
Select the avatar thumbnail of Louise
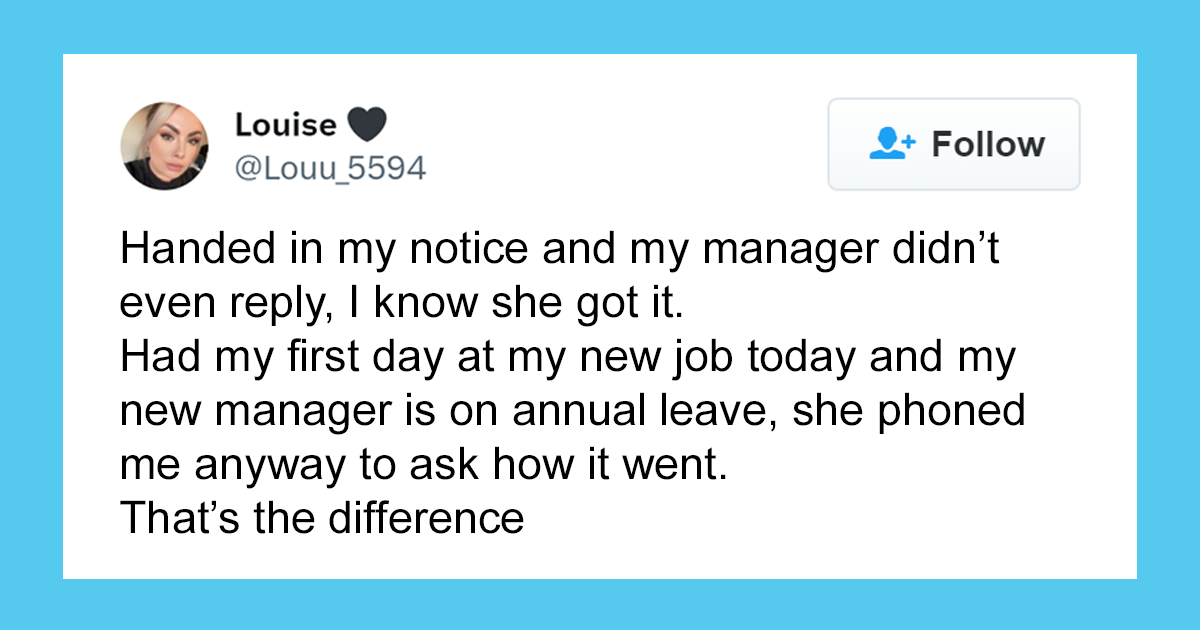point(167,145)
